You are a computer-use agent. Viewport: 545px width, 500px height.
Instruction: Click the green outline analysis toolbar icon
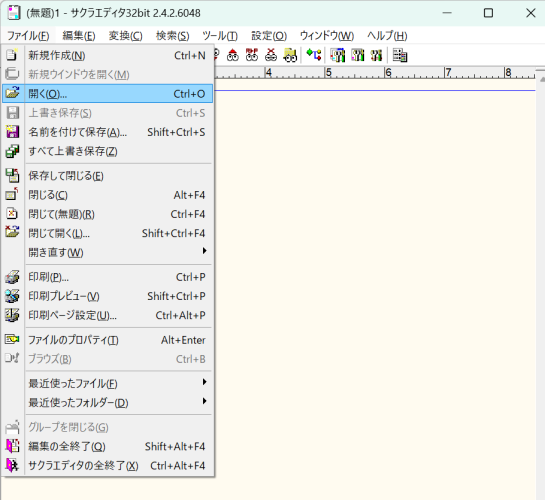tap(314, 55)
